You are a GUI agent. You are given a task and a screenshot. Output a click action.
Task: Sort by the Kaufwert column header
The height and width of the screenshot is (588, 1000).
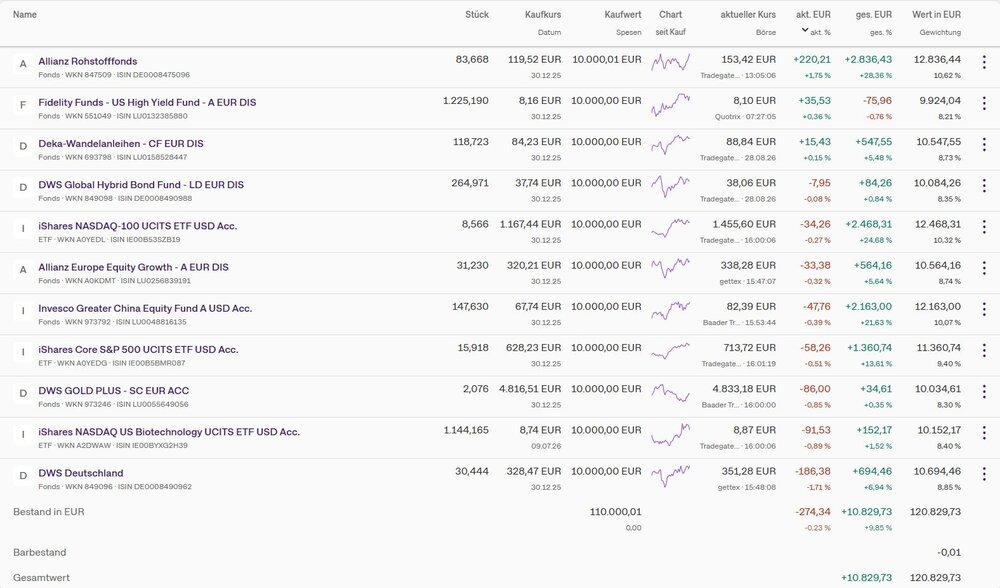pos(623,15)
